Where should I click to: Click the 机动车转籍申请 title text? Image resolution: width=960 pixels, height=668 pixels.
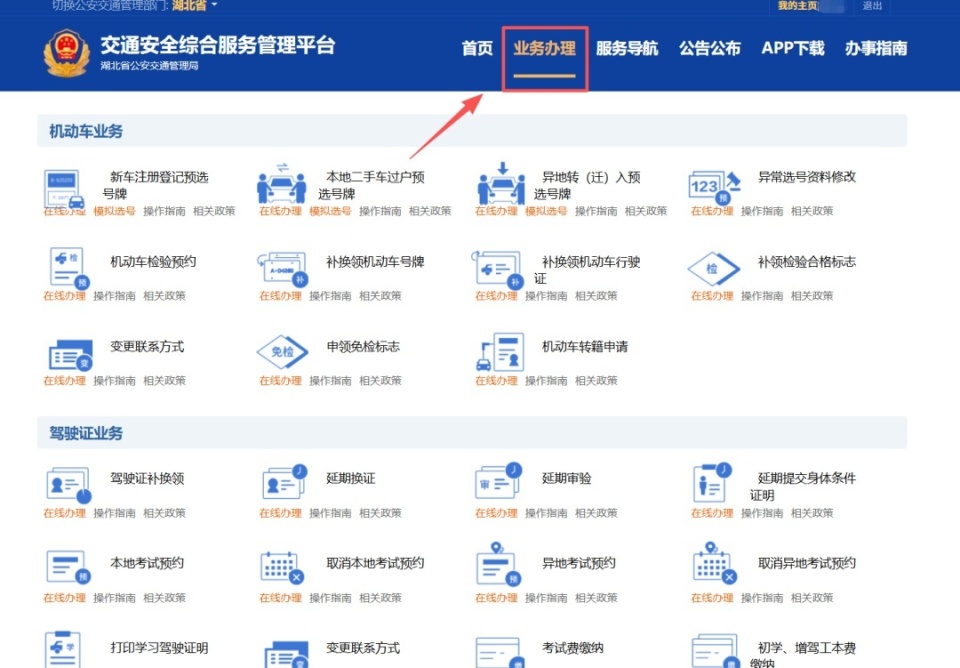point(585,347)
